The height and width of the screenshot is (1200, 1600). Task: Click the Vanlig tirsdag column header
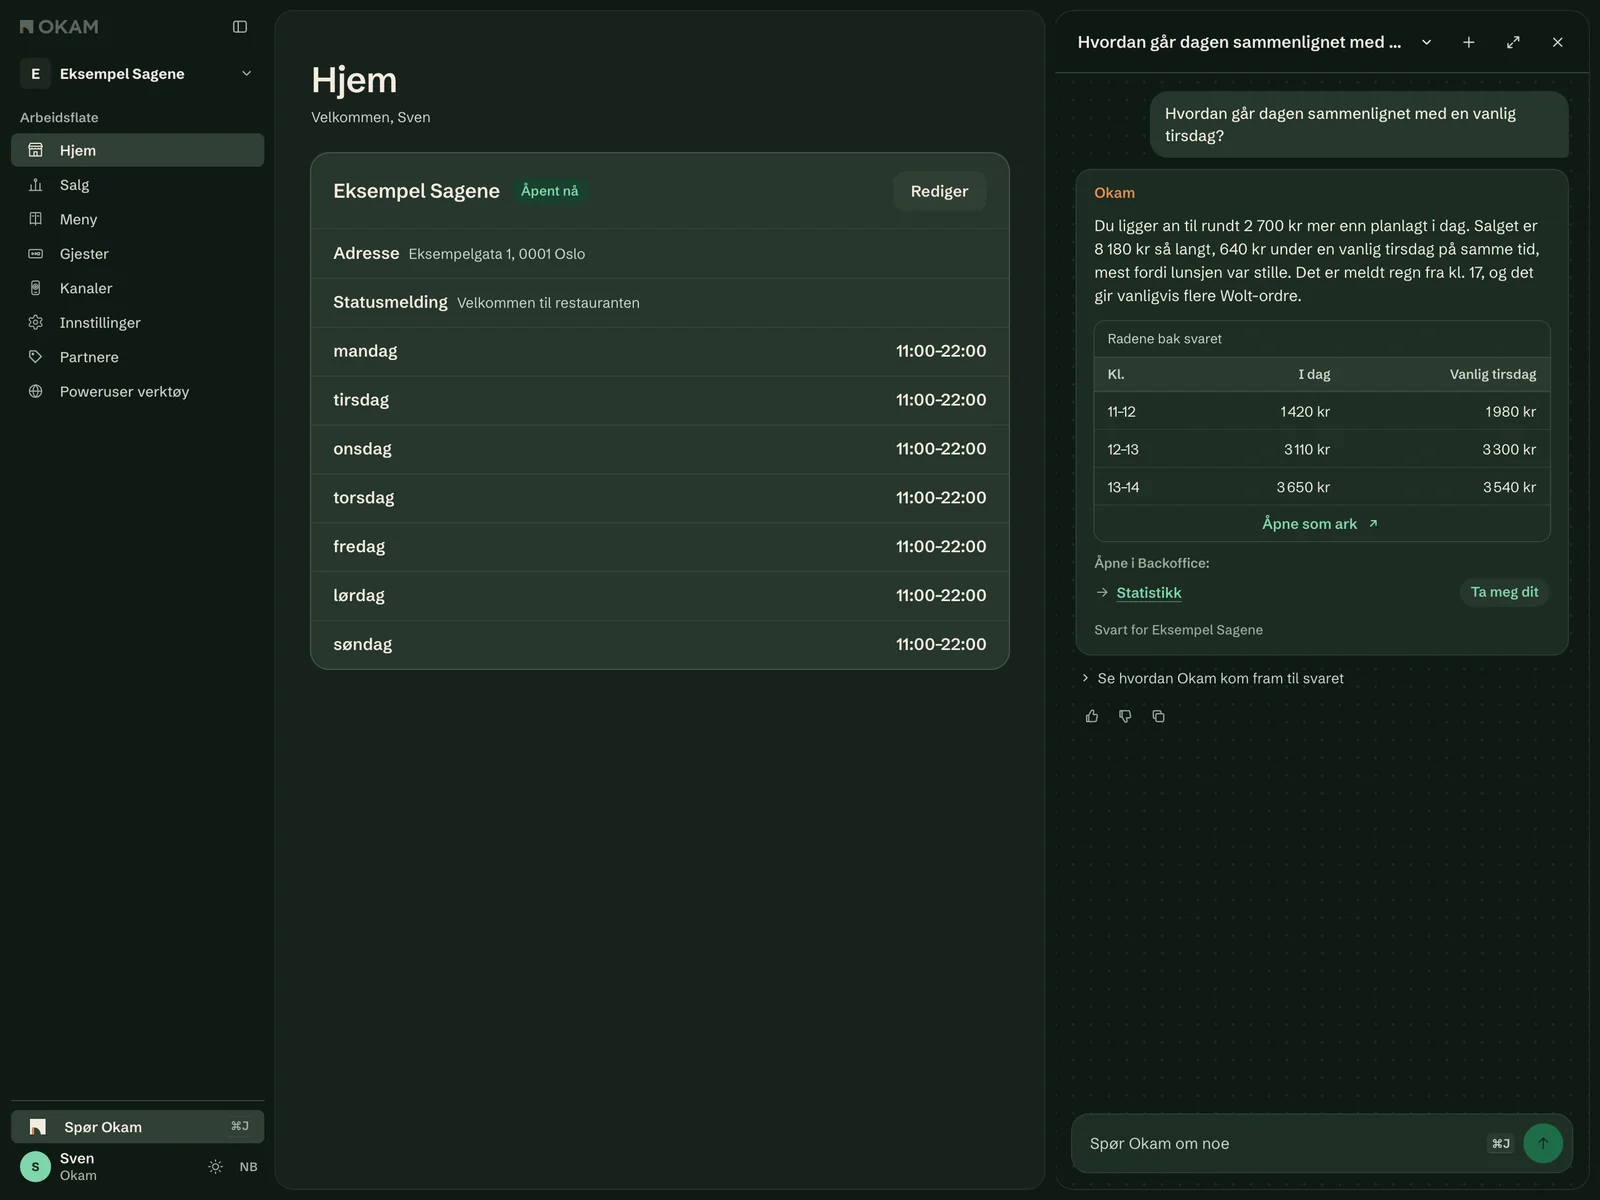1493,374
